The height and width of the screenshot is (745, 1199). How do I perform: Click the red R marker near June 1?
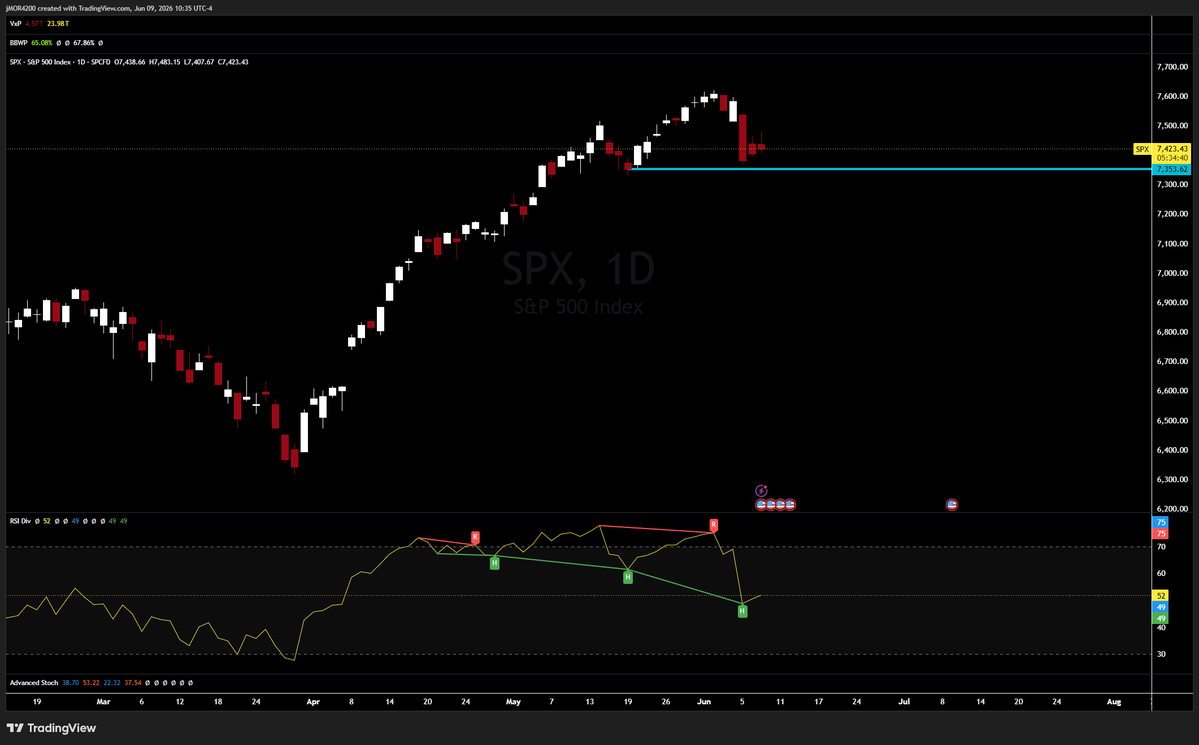pos(713,525)
